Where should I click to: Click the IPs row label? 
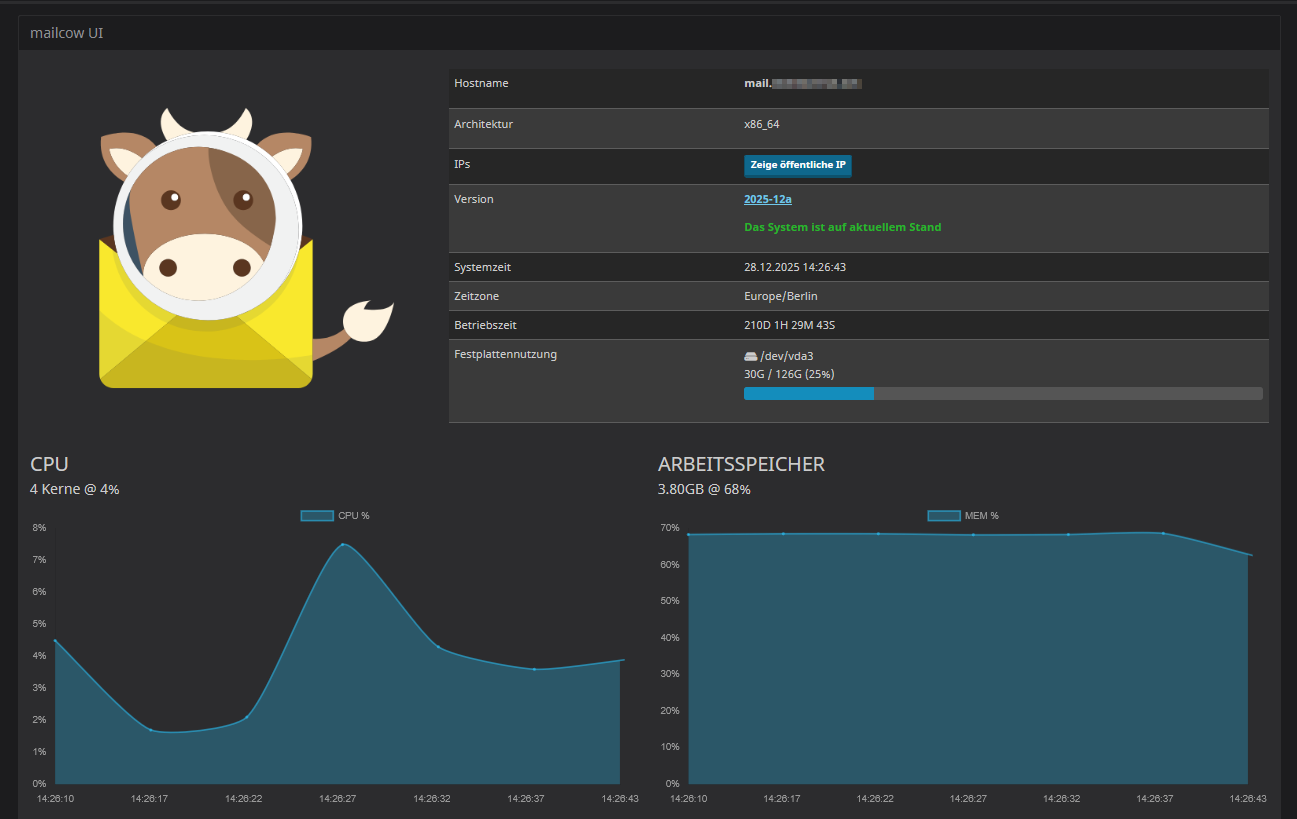pyautogui.click(x=462, y=163)
